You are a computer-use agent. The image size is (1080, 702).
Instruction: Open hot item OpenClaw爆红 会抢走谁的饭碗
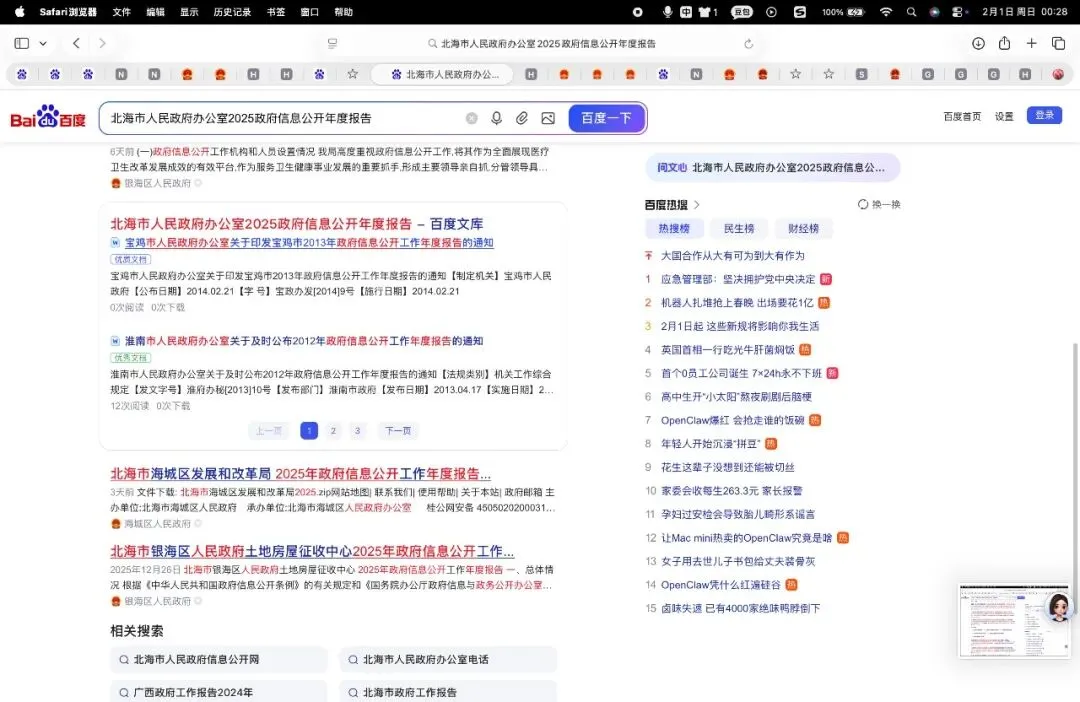tap(733, 420)
